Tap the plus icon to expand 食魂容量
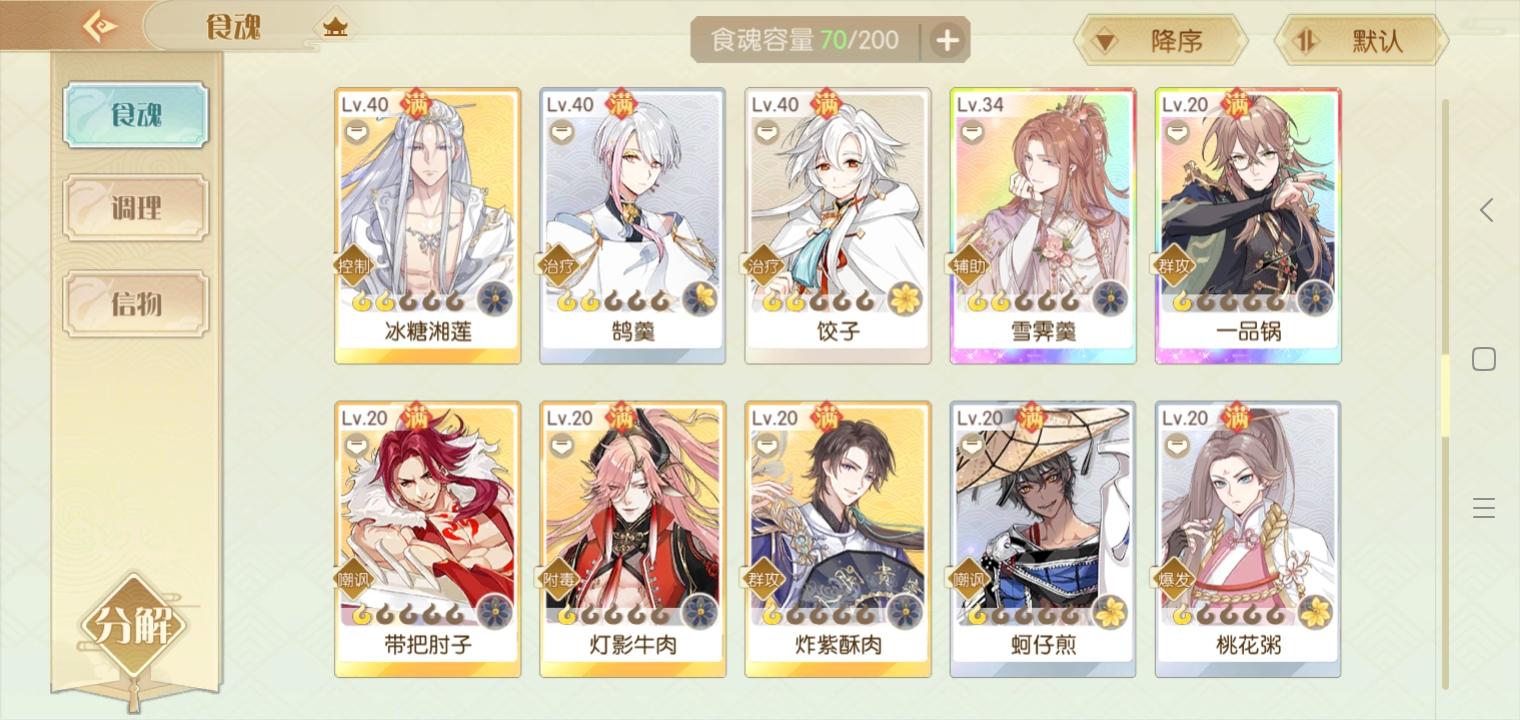The width and height of the screenshot is (1520, 720). tap(946, 40)
